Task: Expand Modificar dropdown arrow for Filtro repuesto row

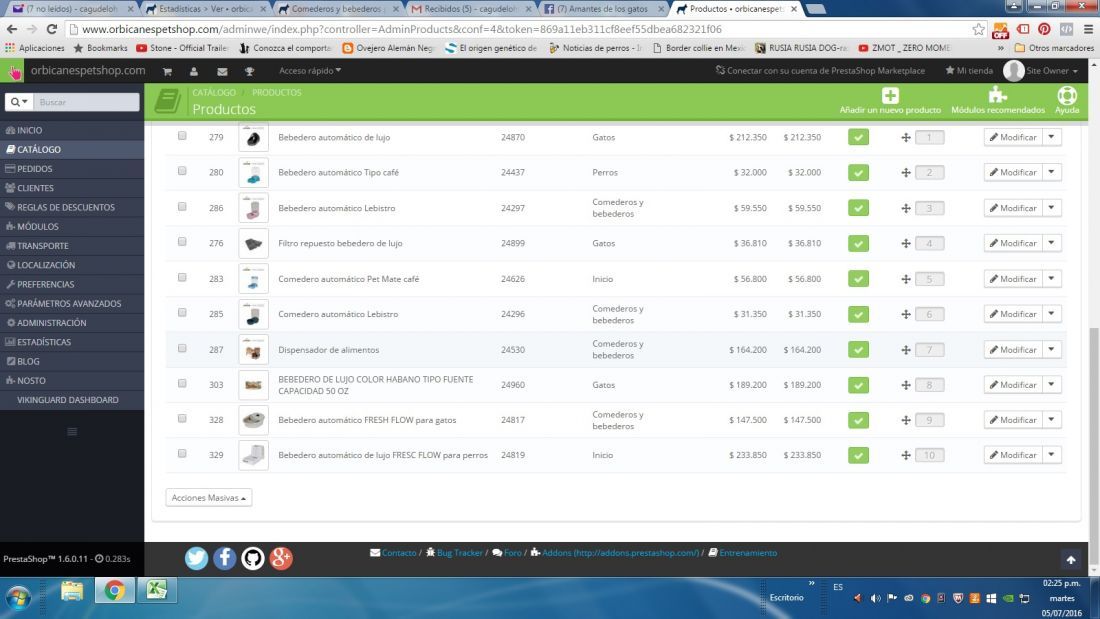Action: click(1052, 243)
